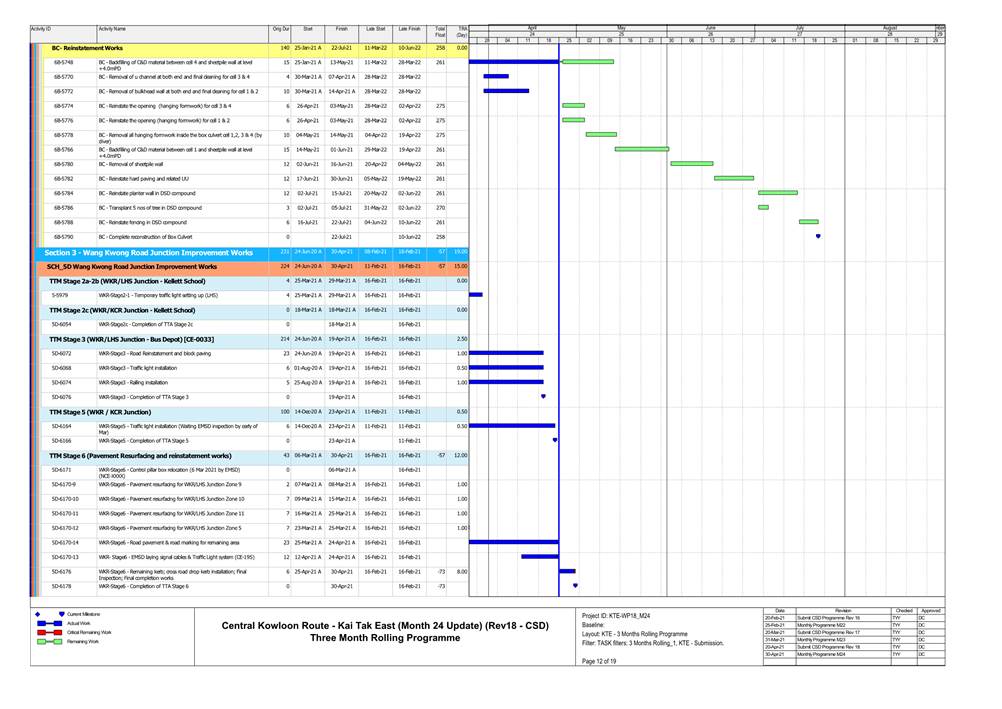Click the August month header in timescale
The height and width of the screenshot is (709, 1002).
click(889, 29)
